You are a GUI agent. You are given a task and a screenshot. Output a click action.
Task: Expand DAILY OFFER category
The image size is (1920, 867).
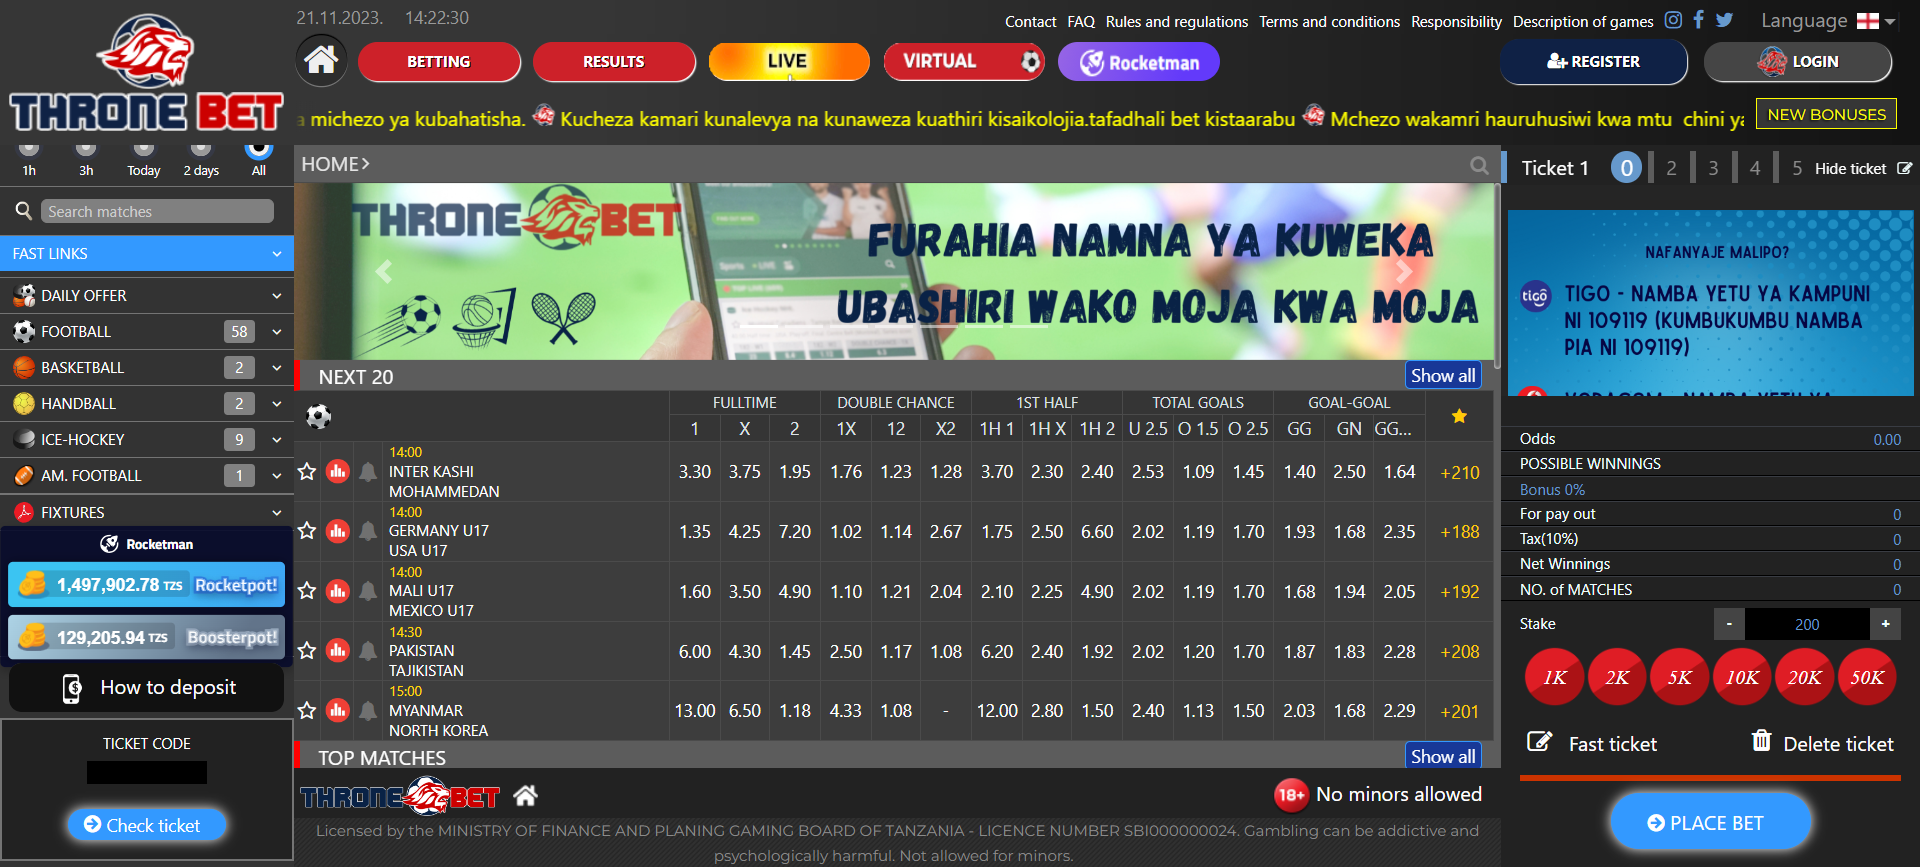pyautogui.click(x=147, y=295)
